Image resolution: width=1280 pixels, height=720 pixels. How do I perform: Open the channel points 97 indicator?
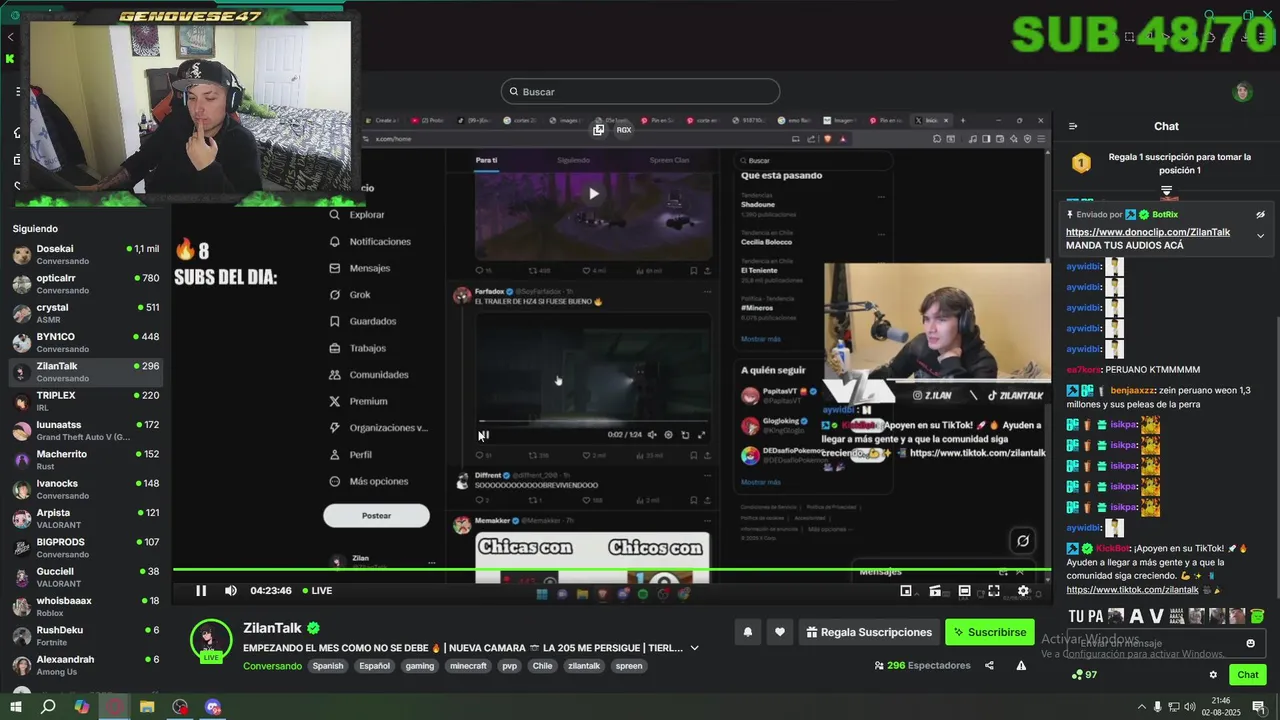[1084, 675]
